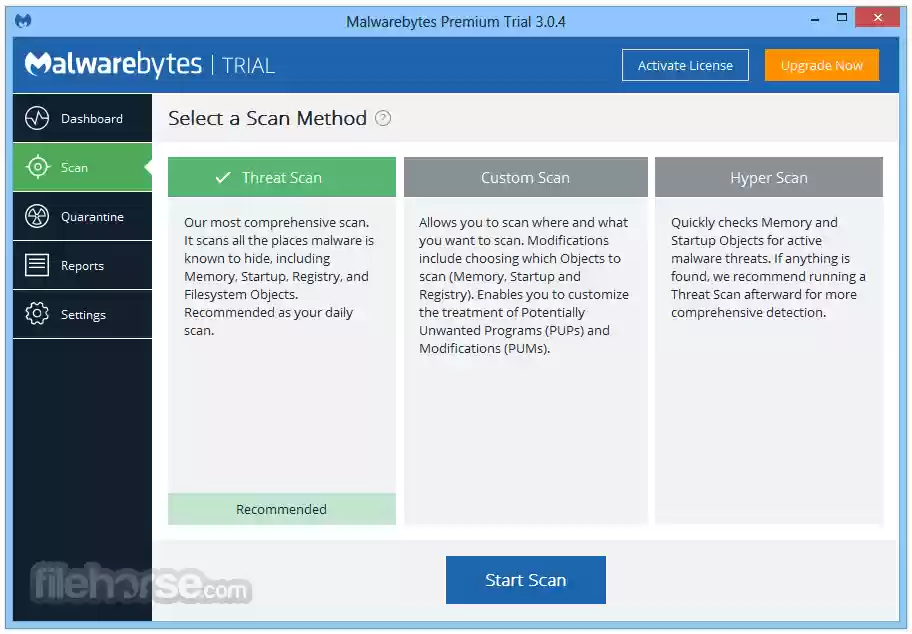Click the checkmark icon on Threat Scan
The width and height of the screenshot is (912, 634).
tap(223, 177)
